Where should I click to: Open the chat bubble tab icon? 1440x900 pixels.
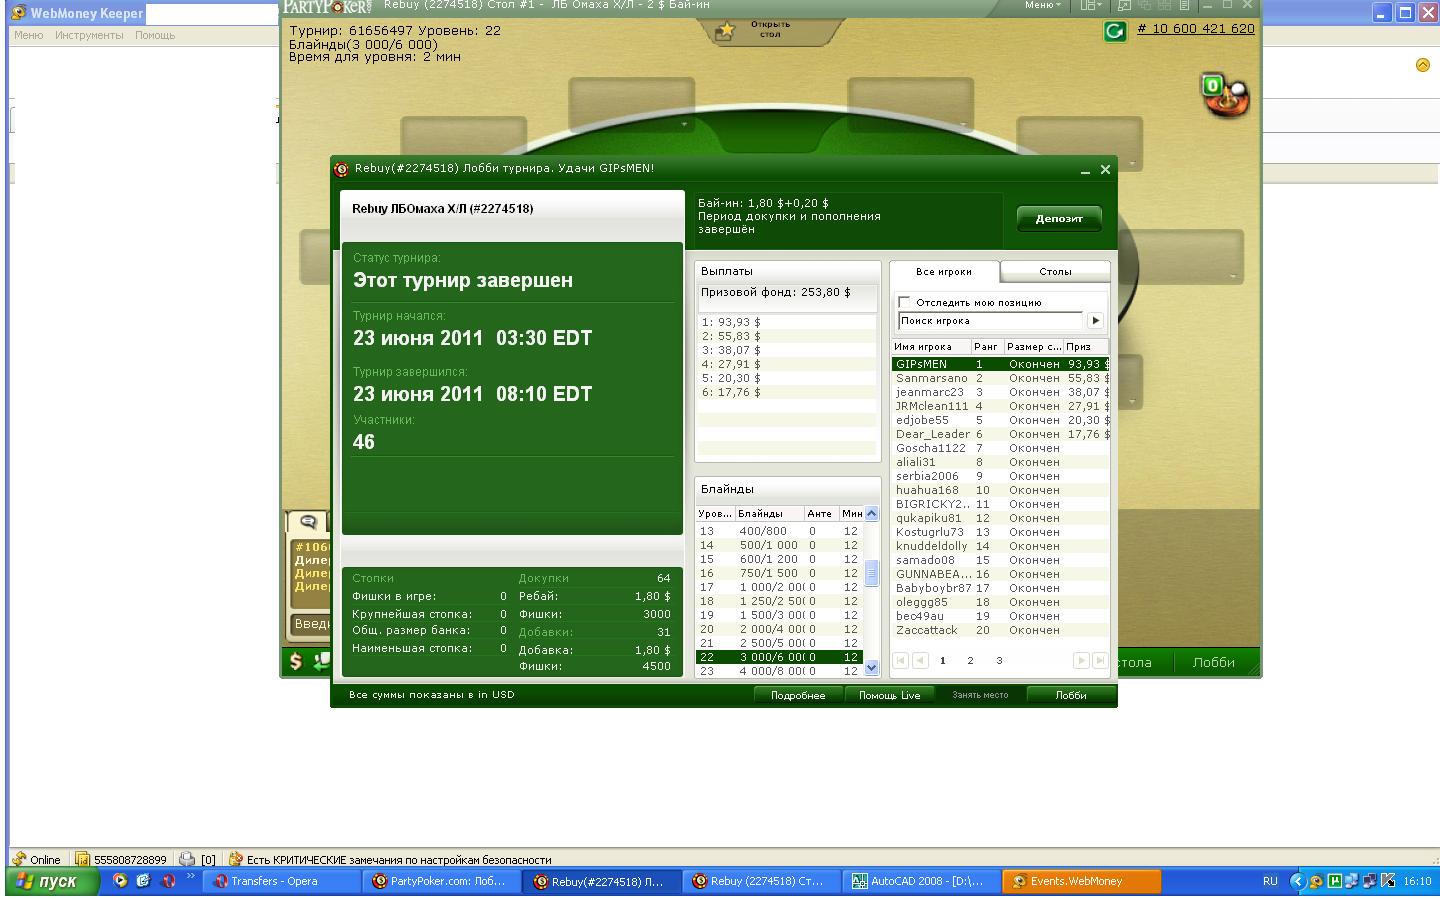(308, 522)
